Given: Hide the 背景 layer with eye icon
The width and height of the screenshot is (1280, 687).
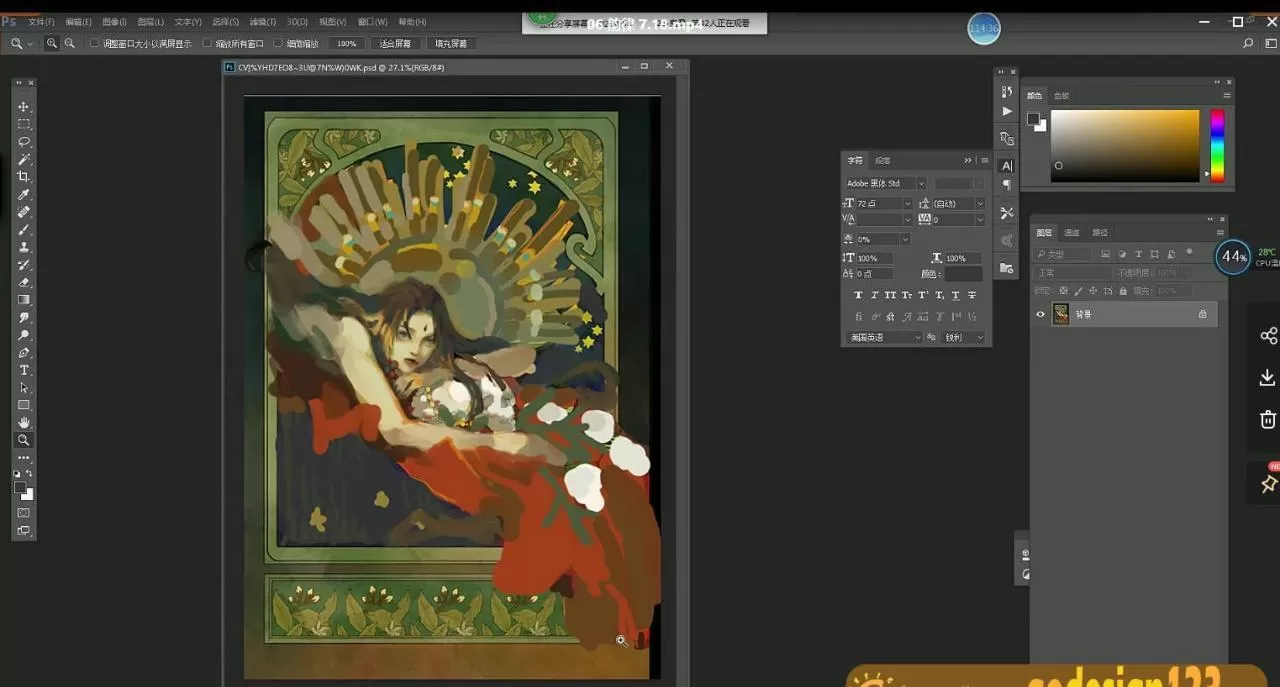Looking at the screenshot, I should tap(1040, 314).
